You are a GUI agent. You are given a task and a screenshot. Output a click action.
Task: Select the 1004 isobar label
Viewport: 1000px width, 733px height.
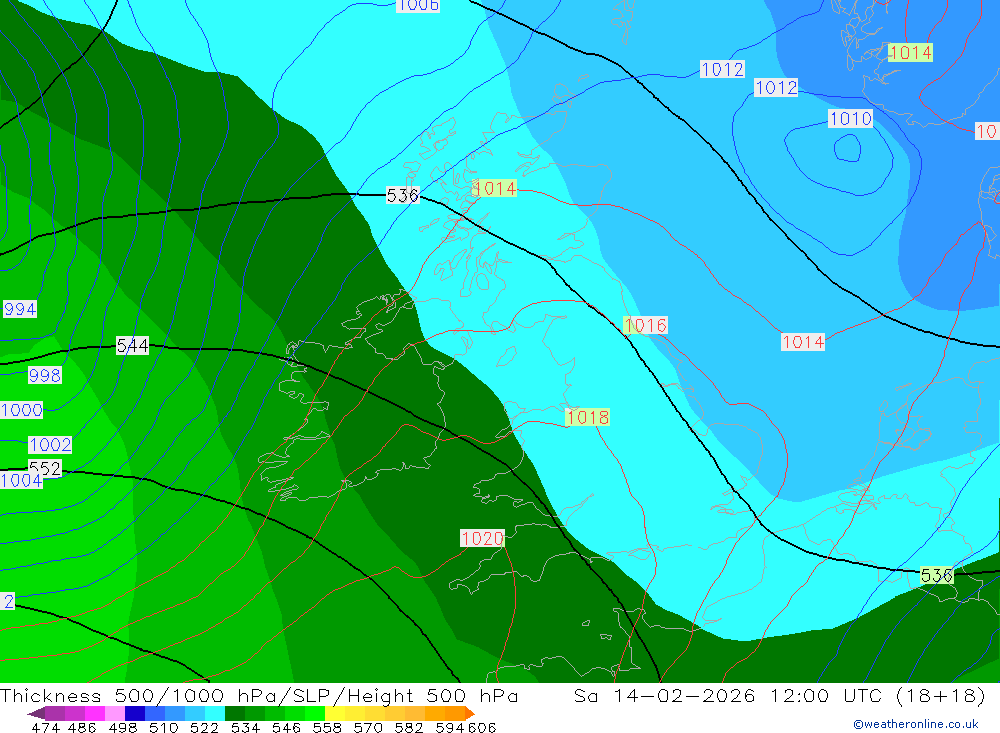(21, 480)
